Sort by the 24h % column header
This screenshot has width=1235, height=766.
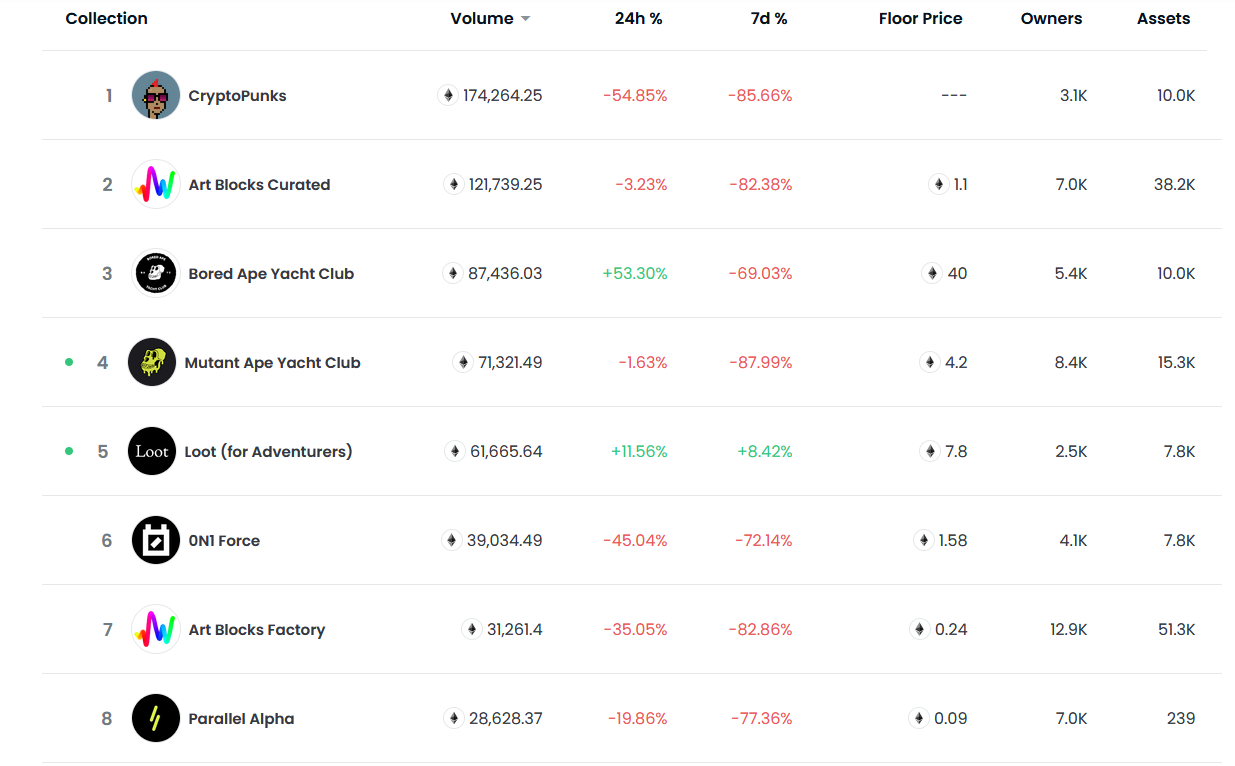tap(638, 19)
